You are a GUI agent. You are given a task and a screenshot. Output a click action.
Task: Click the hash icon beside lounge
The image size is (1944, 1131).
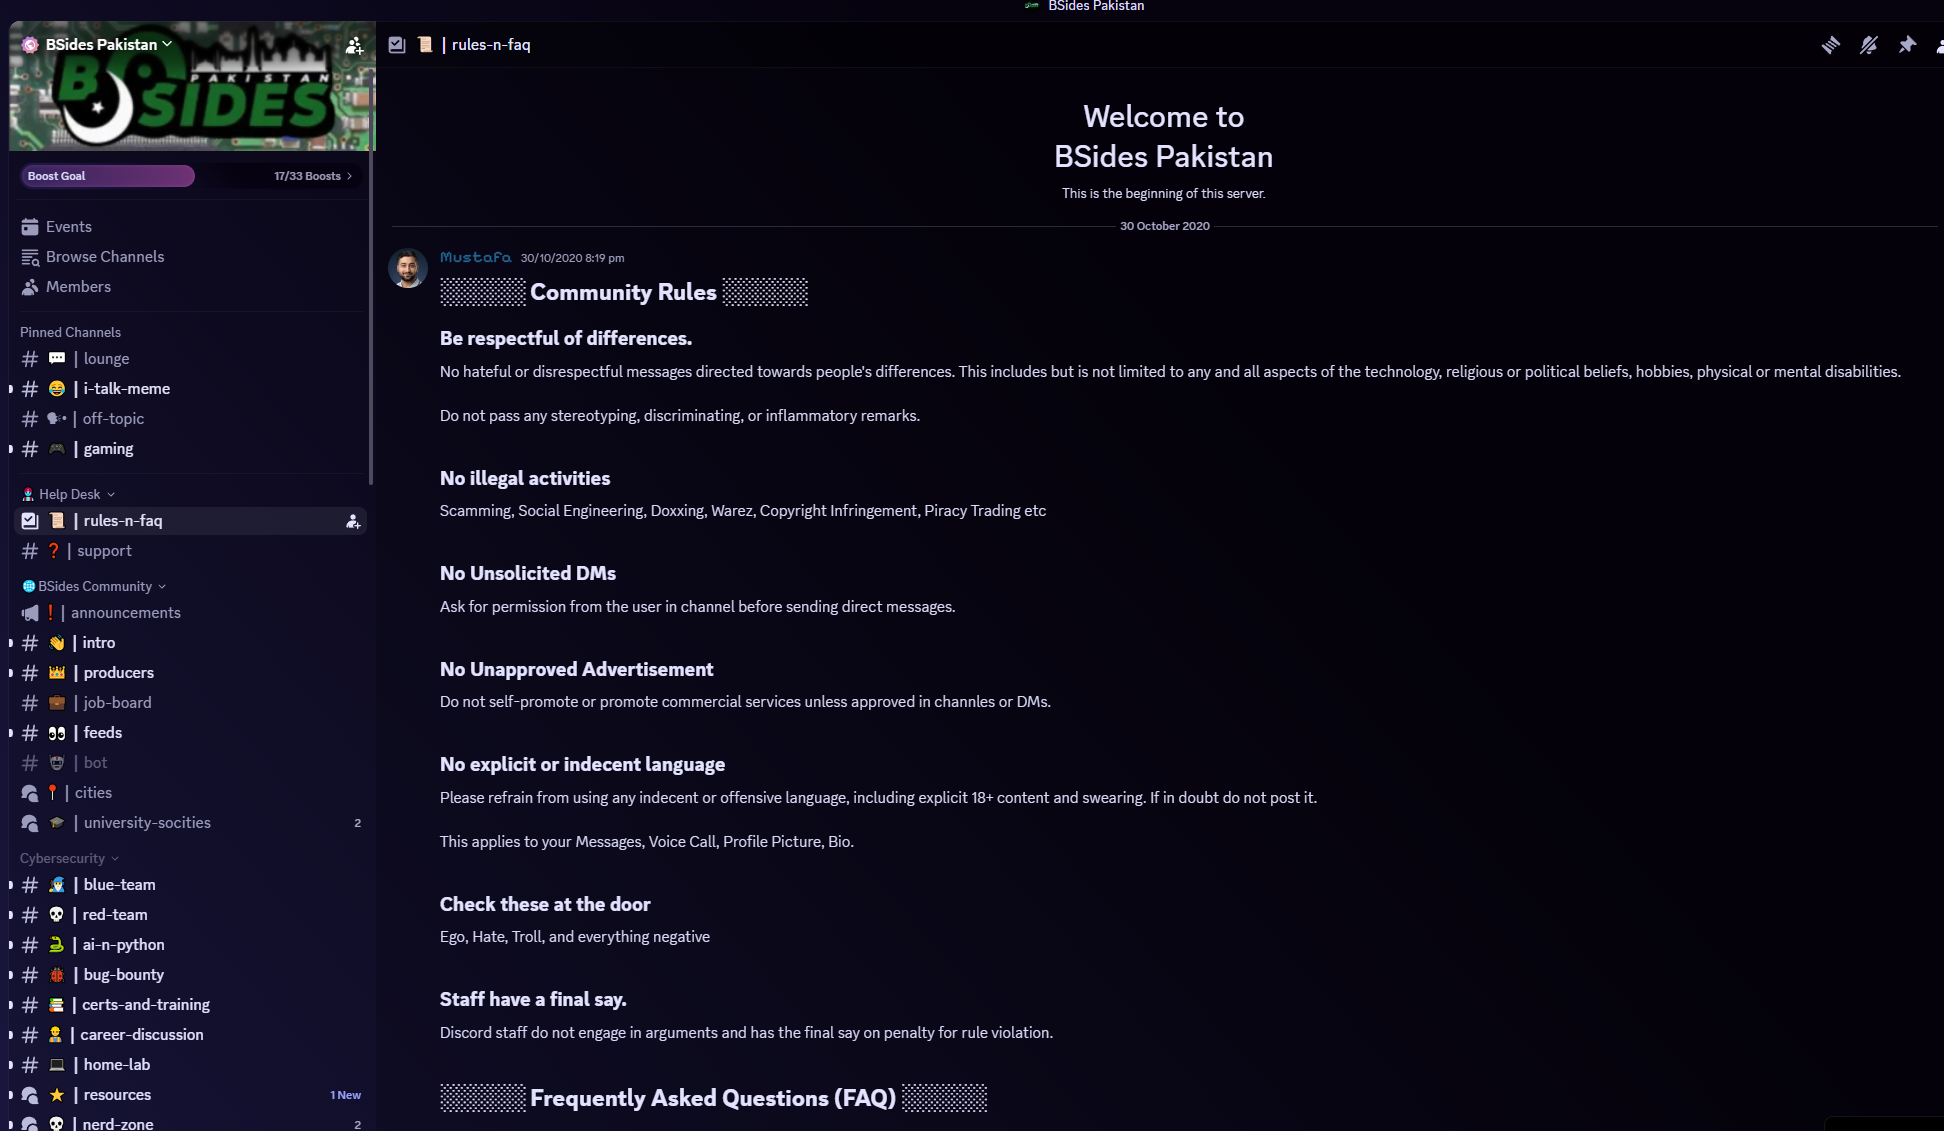click(30, 359)
